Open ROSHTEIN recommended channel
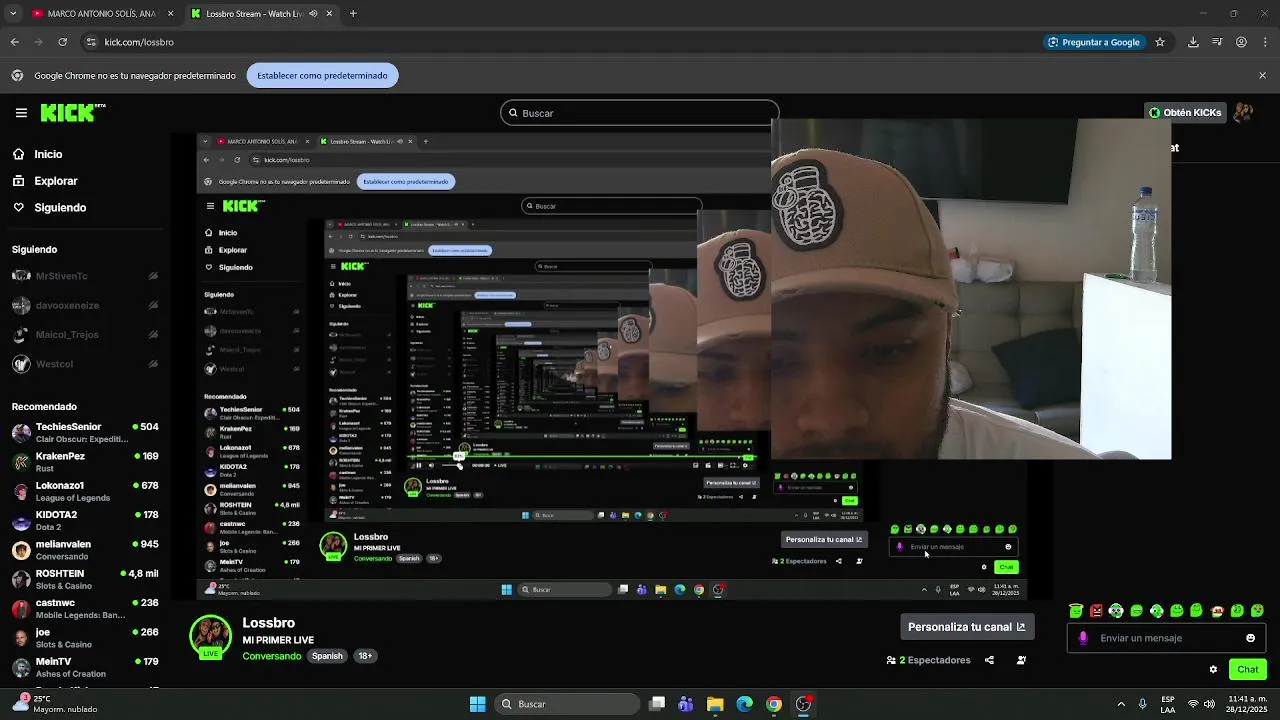The image size is (1280, 720). pos(85,579)
